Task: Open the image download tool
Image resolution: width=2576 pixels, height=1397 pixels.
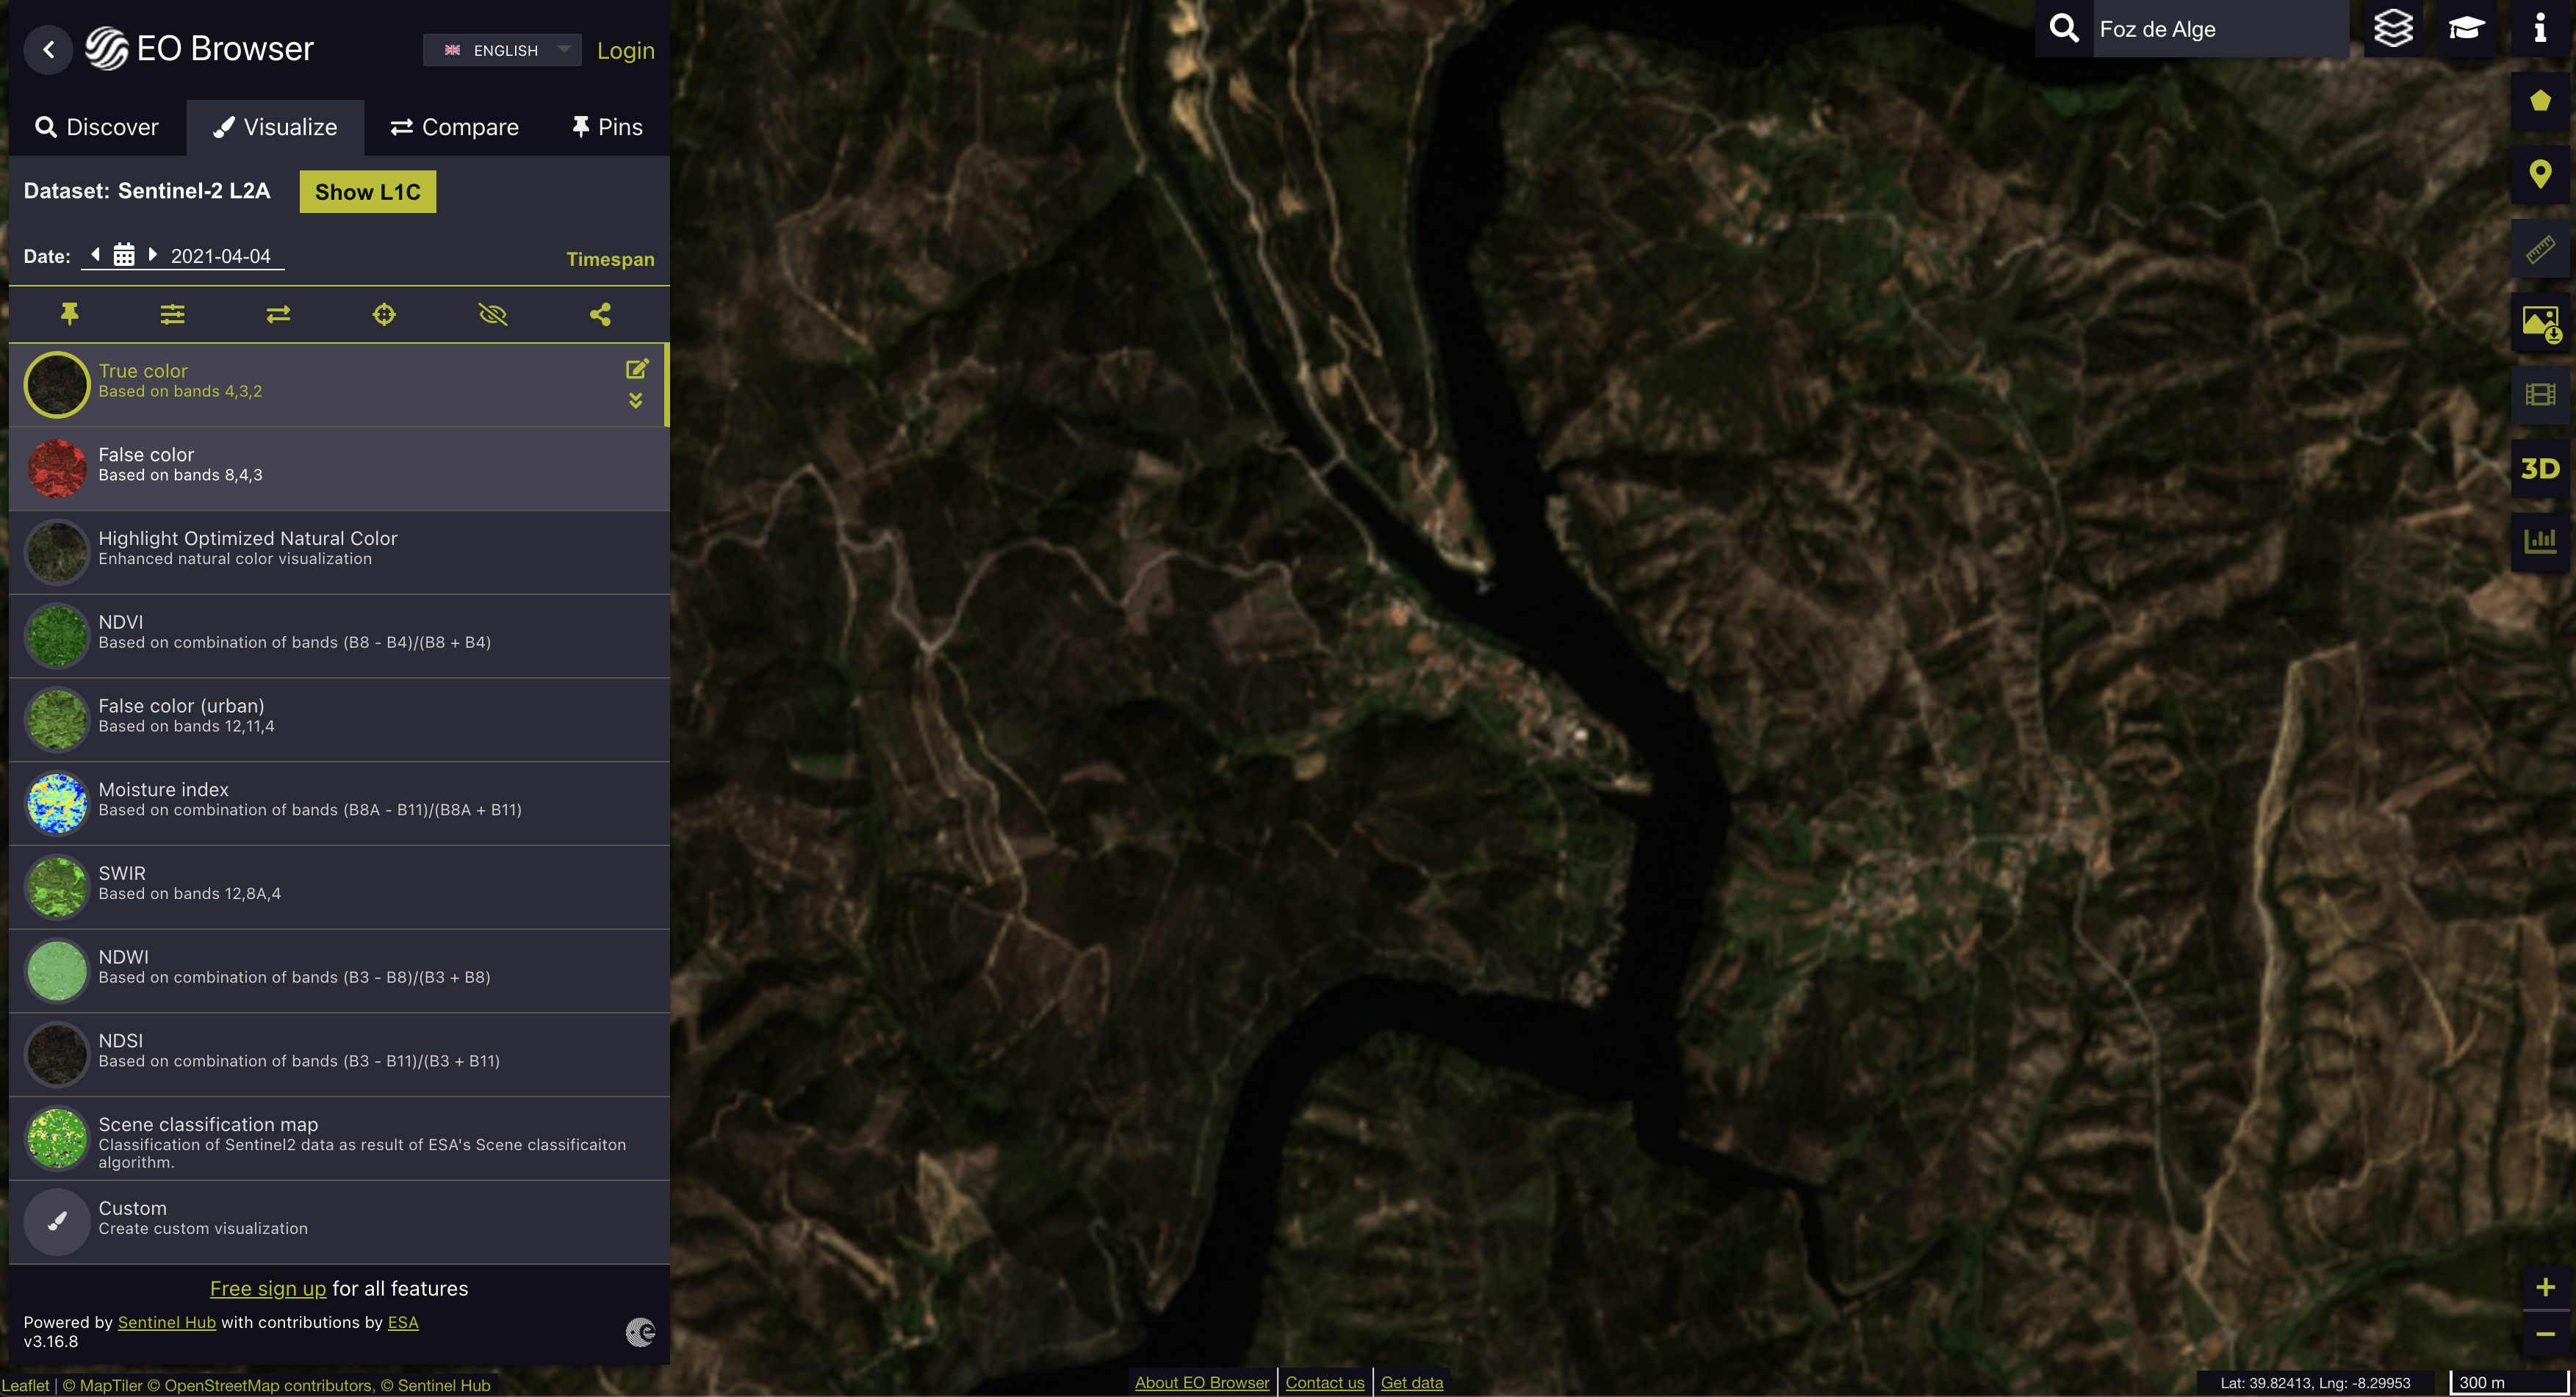Action: (2540, 322)
